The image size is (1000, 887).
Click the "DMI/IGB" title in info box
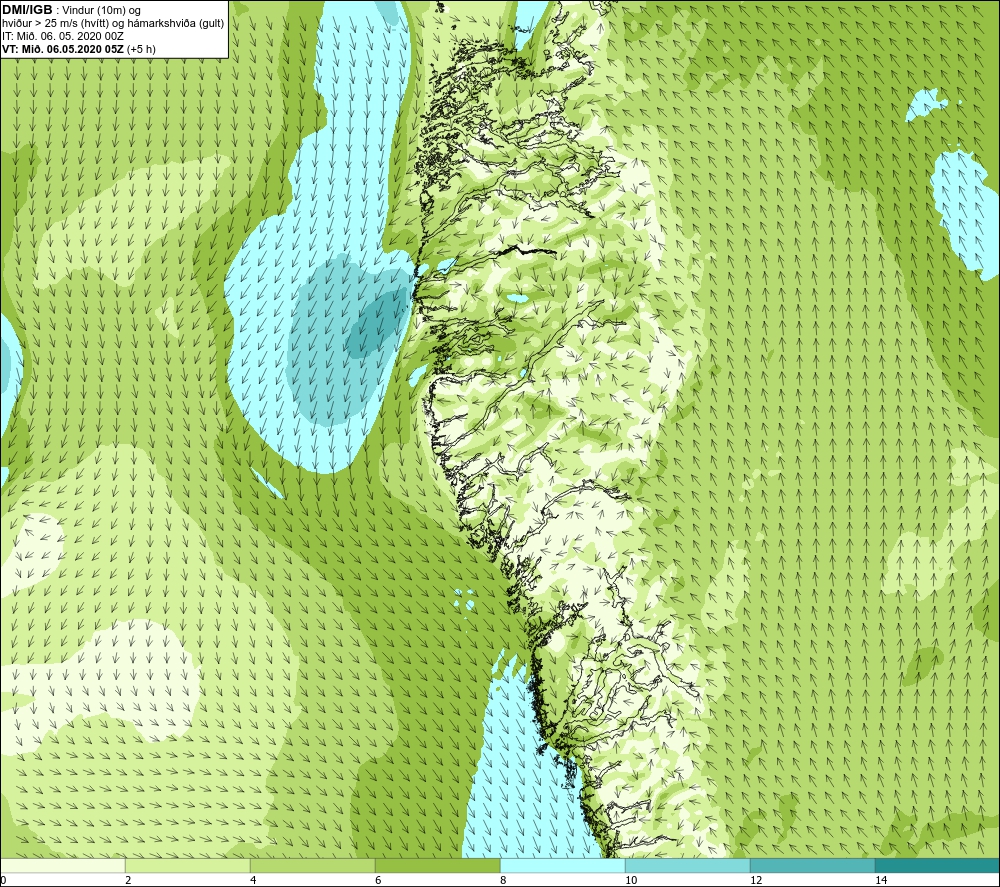coord(27,10)
